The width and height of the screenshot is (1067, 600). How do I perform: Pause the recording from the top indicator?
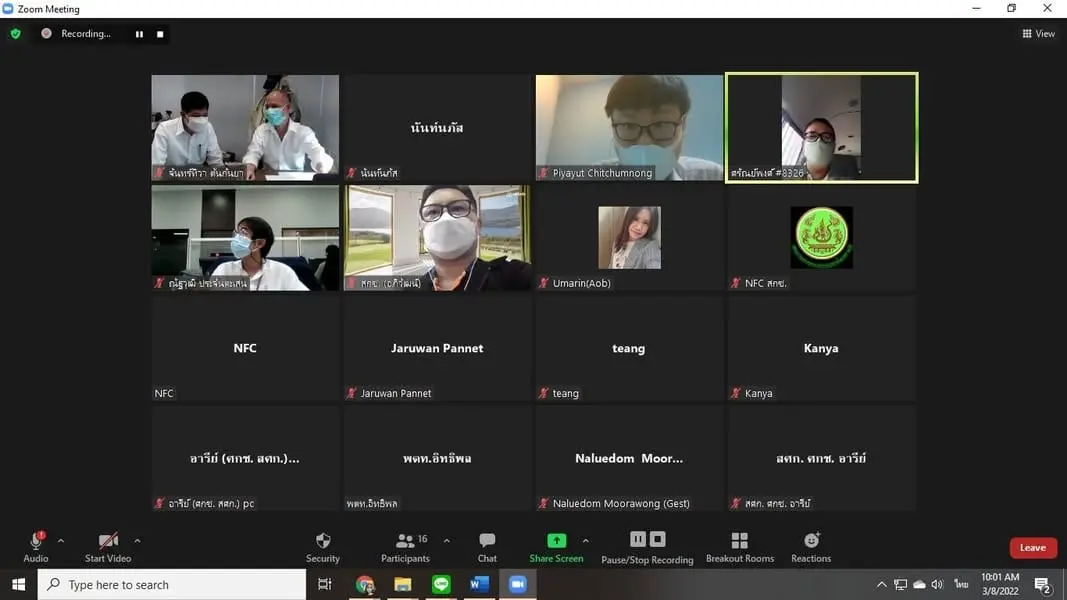coord(139,34)
